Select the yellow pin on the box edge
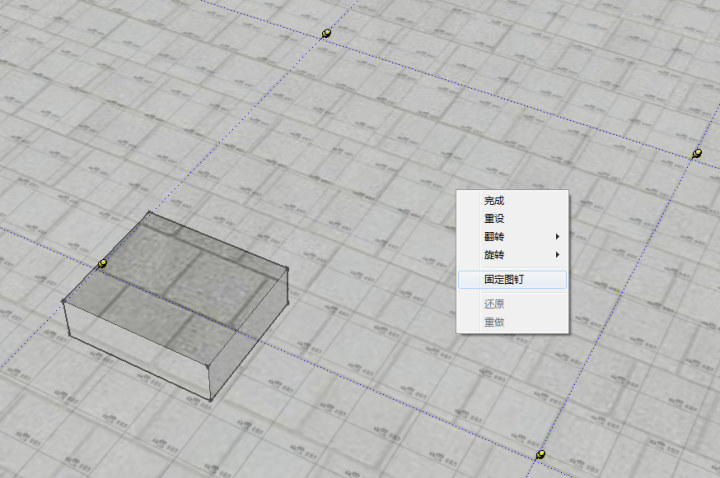The image size is (720, 478). point(102,264)
